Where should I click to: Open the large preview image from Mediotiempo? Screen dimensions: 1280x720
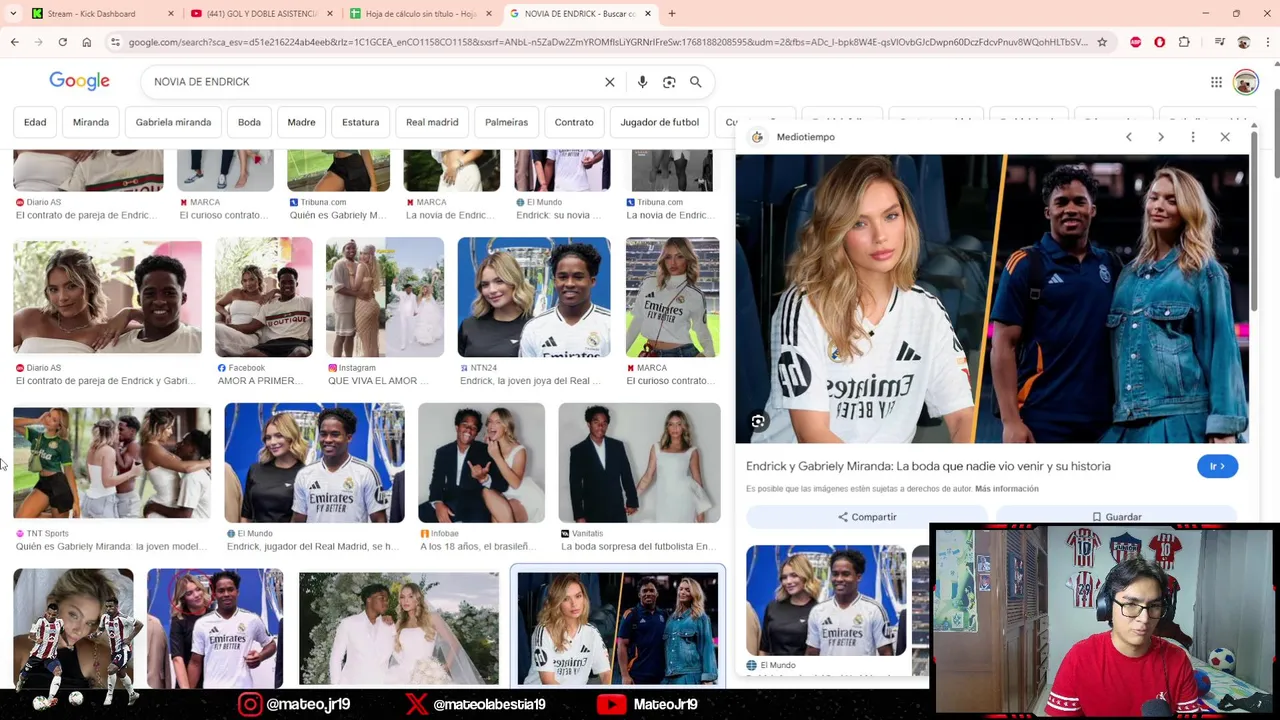[x=992, y=298]
